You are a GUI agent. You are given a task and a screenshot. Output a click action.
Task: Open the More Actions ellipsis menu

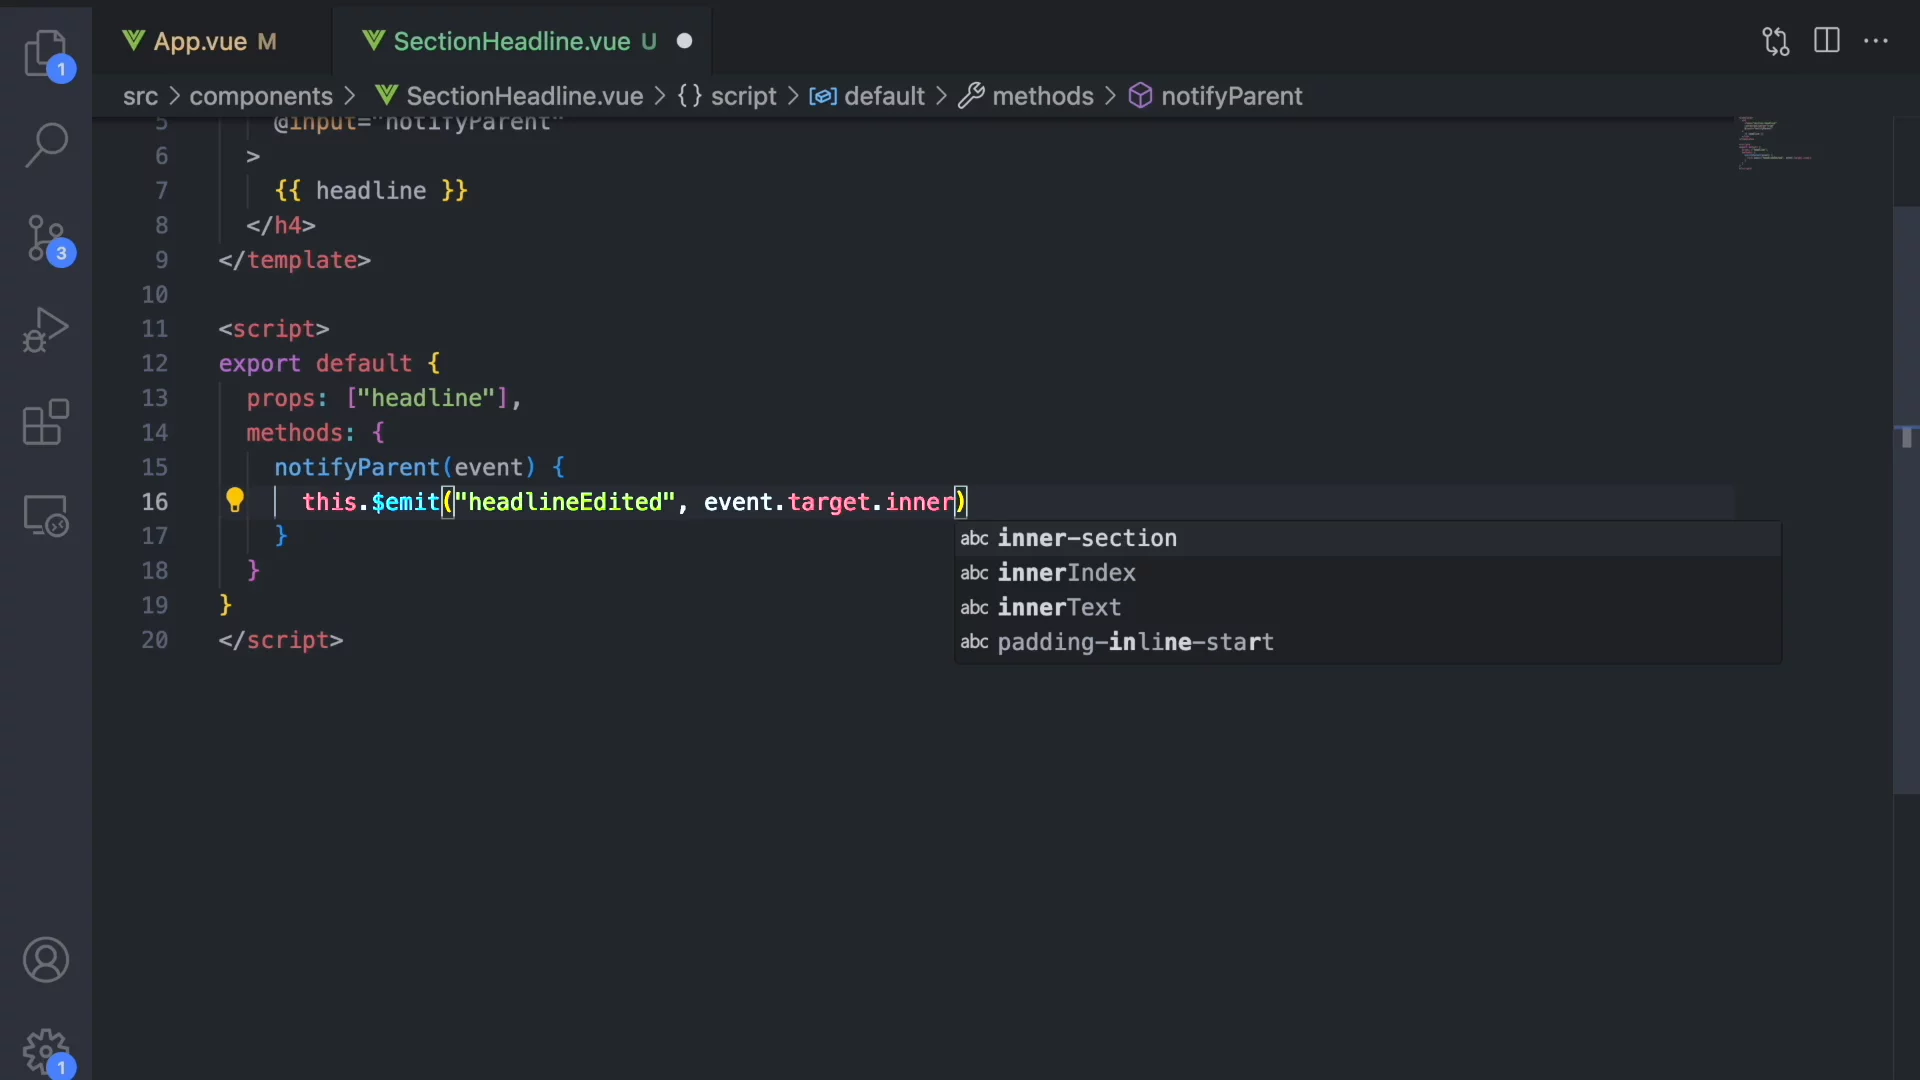[1876, 41]
